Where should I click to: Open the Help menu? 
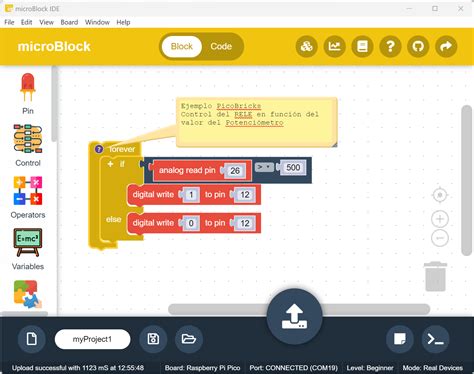(123, 22)
